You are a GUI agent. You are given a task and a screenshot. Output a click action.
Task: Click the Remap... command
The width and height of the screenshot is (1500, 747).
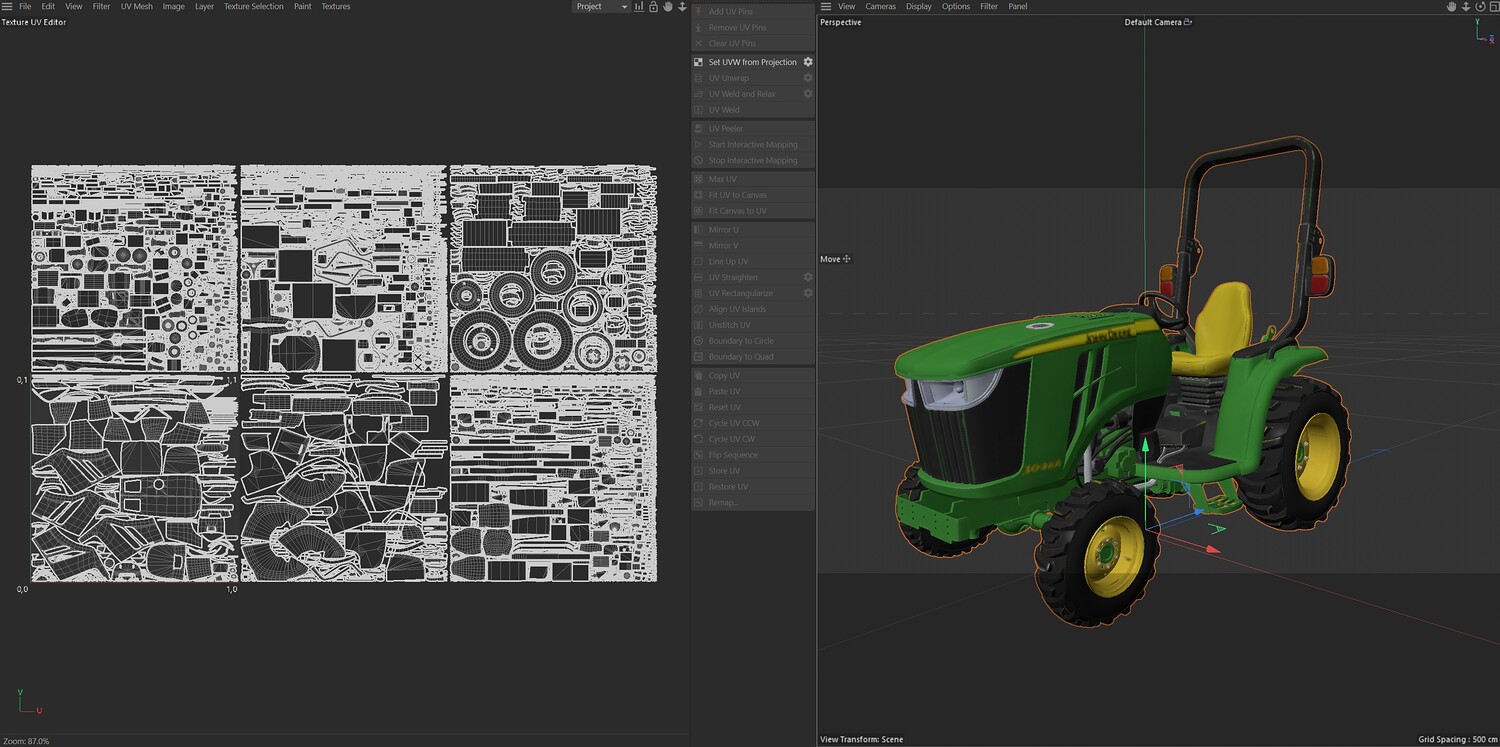tap(753, 502)
